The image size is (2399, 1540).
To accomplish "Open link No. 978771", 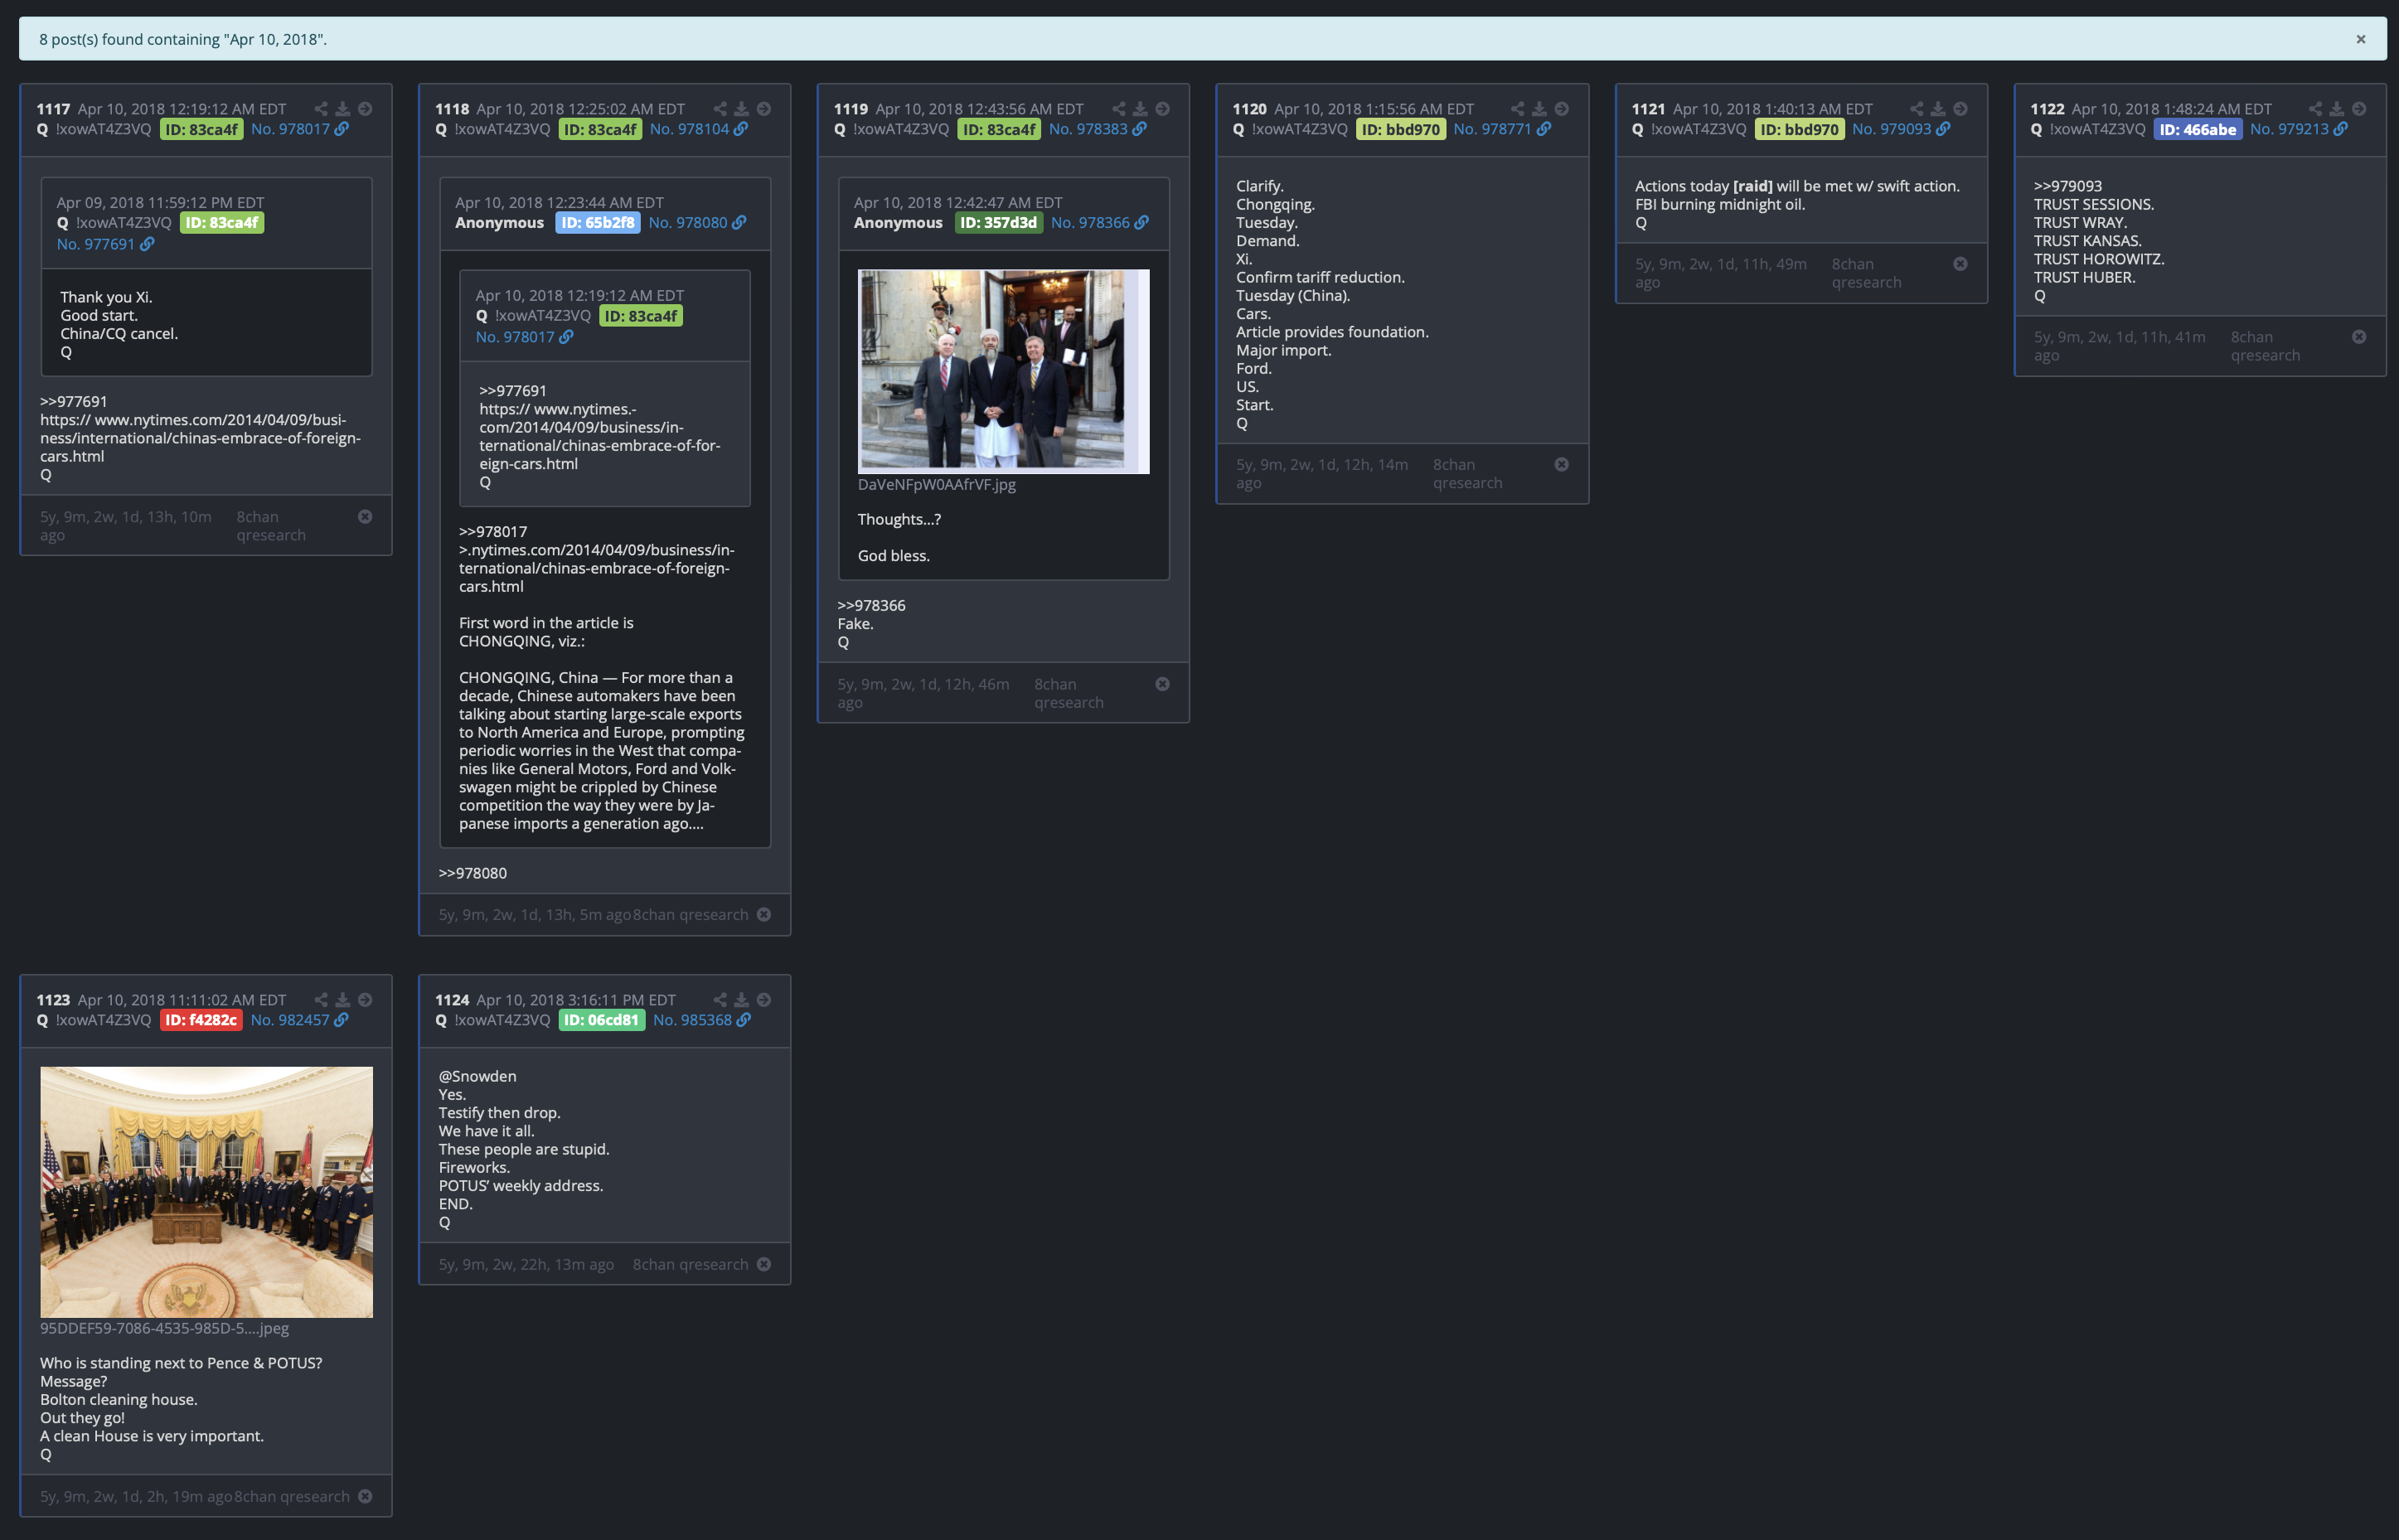I will 1502,129.
